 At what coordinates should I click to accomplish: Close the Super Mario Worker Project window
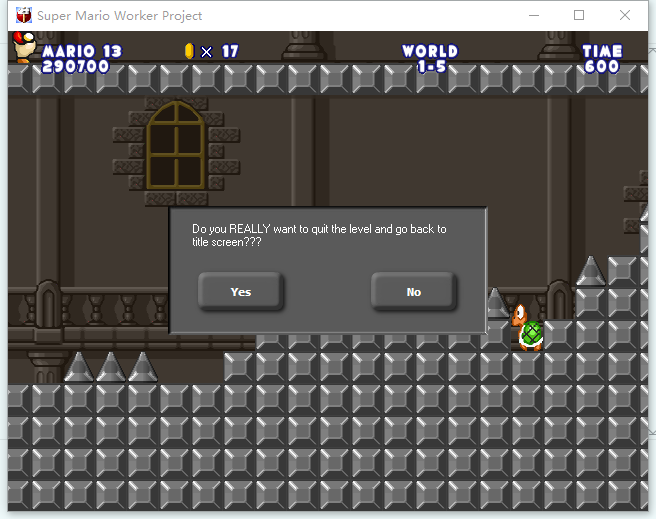(x=625, y=15)
